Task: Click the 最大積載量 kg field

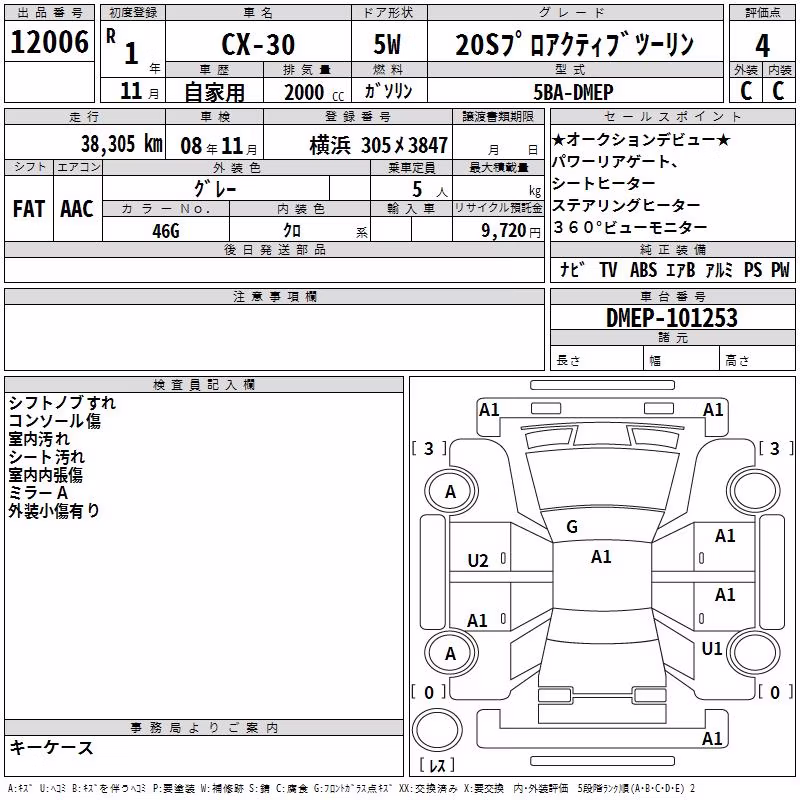Action: click(x=498, y=188)
